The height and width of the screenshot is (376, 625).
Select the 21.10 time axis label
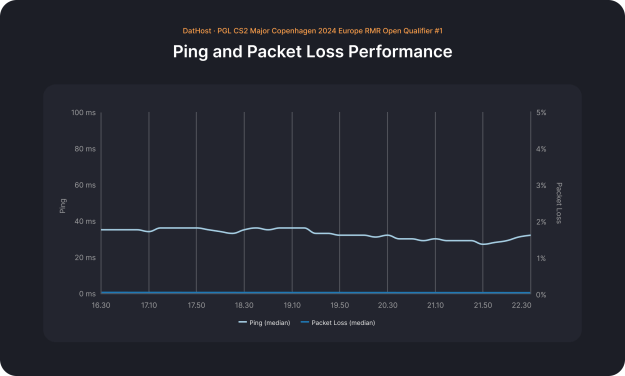(435, 305)
